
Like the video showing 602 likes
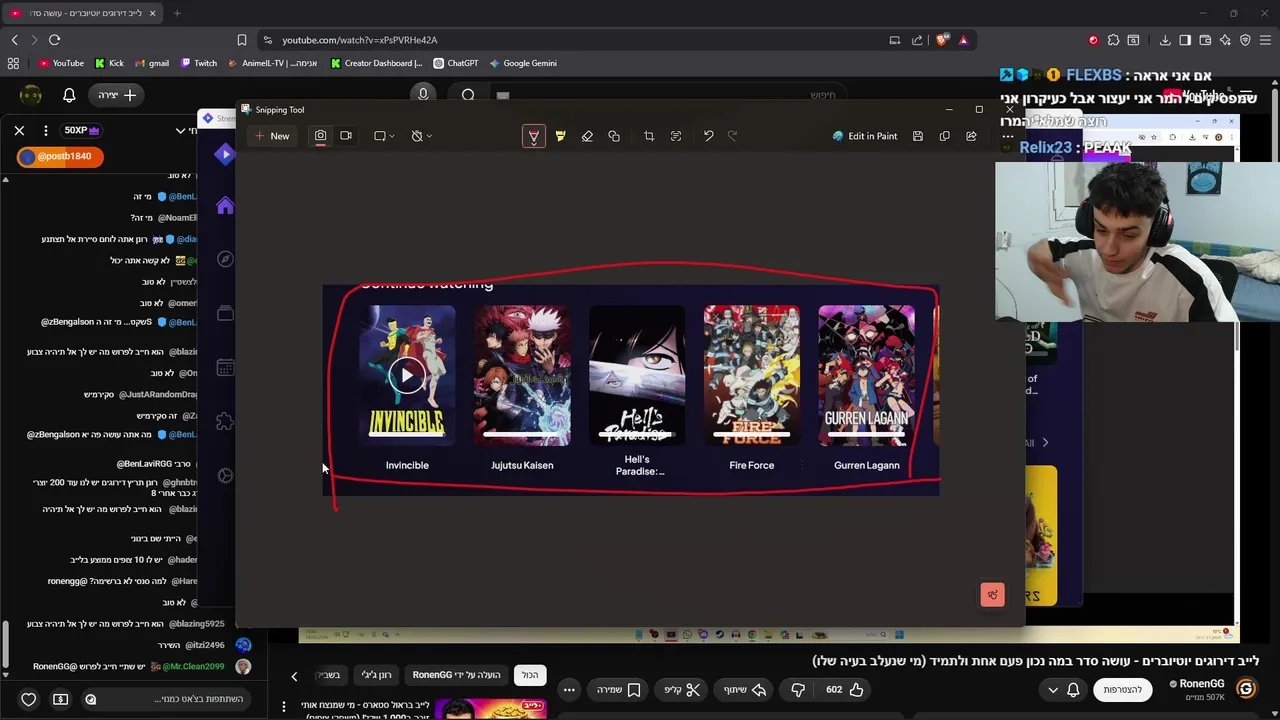pos(845,689)
